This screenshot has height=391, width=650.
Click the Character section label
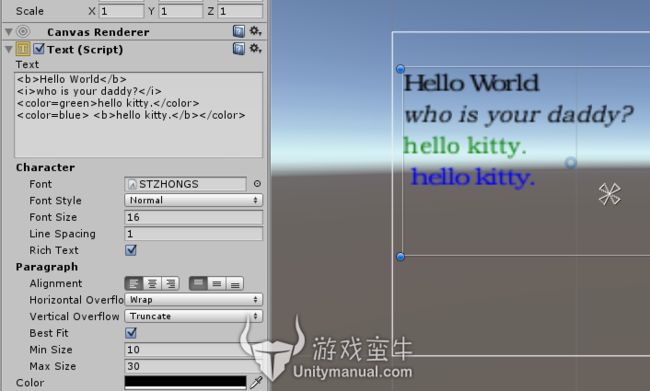(x=46, y=168)
